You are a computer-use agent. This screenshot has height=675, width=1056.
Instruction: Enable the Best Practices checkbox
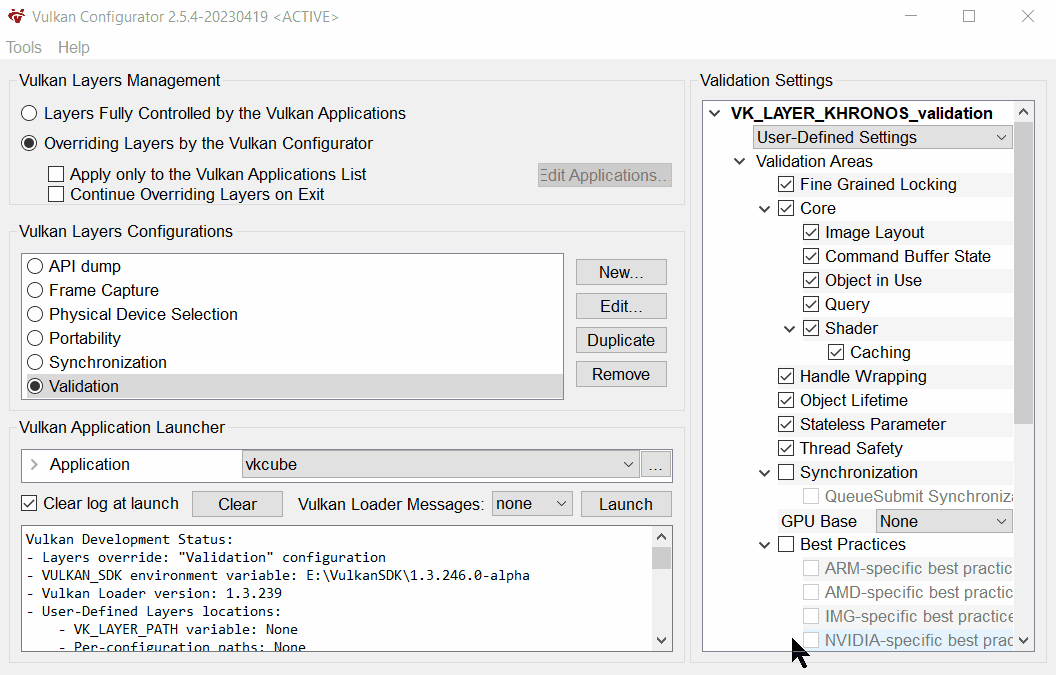(785, 544)
